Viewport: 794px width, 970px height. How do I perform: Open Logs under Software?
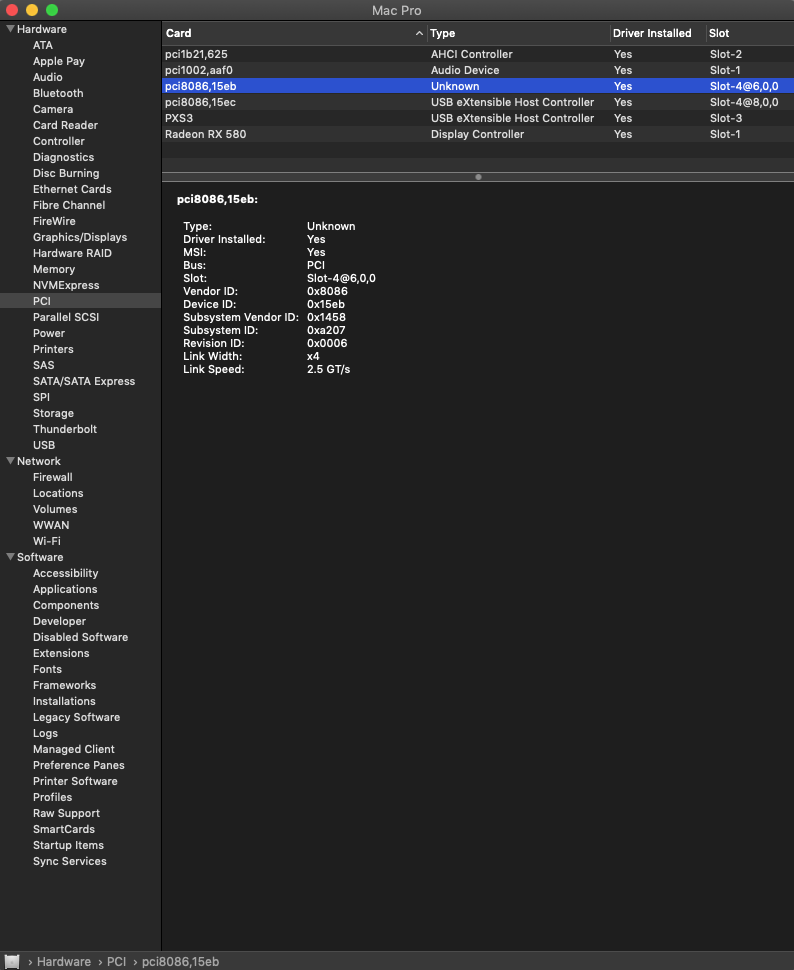pos(45,733)
